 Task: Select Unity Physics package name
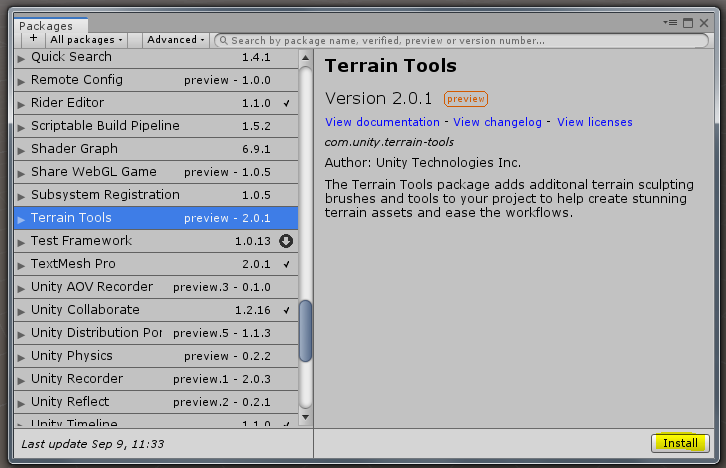[x=72, y=356]
